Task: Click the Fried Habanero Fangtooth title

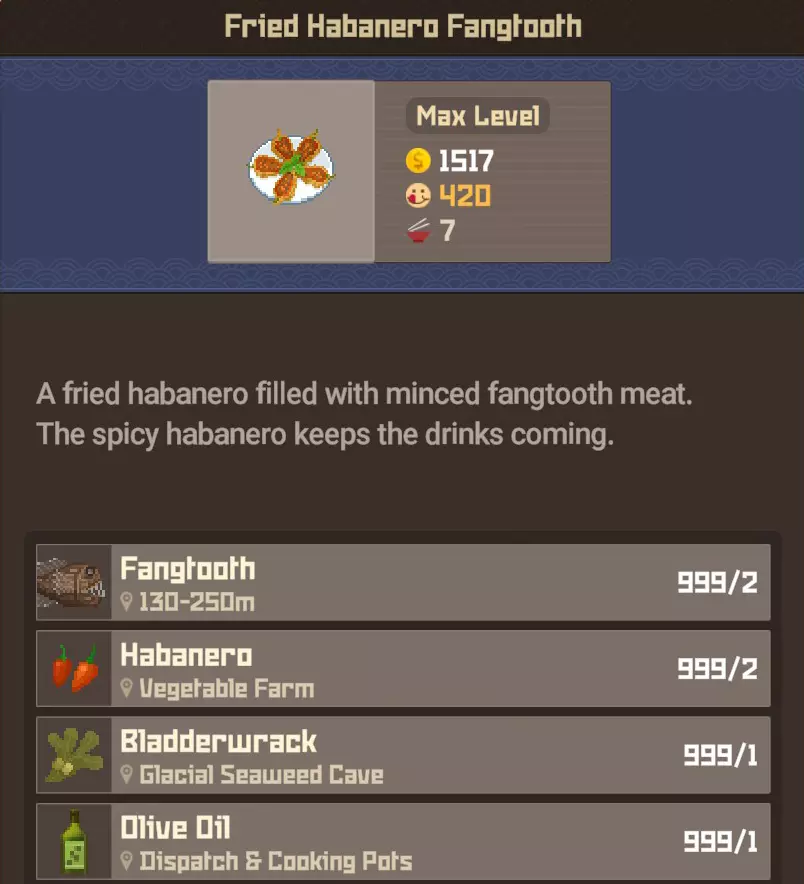Action: [403, 26]
